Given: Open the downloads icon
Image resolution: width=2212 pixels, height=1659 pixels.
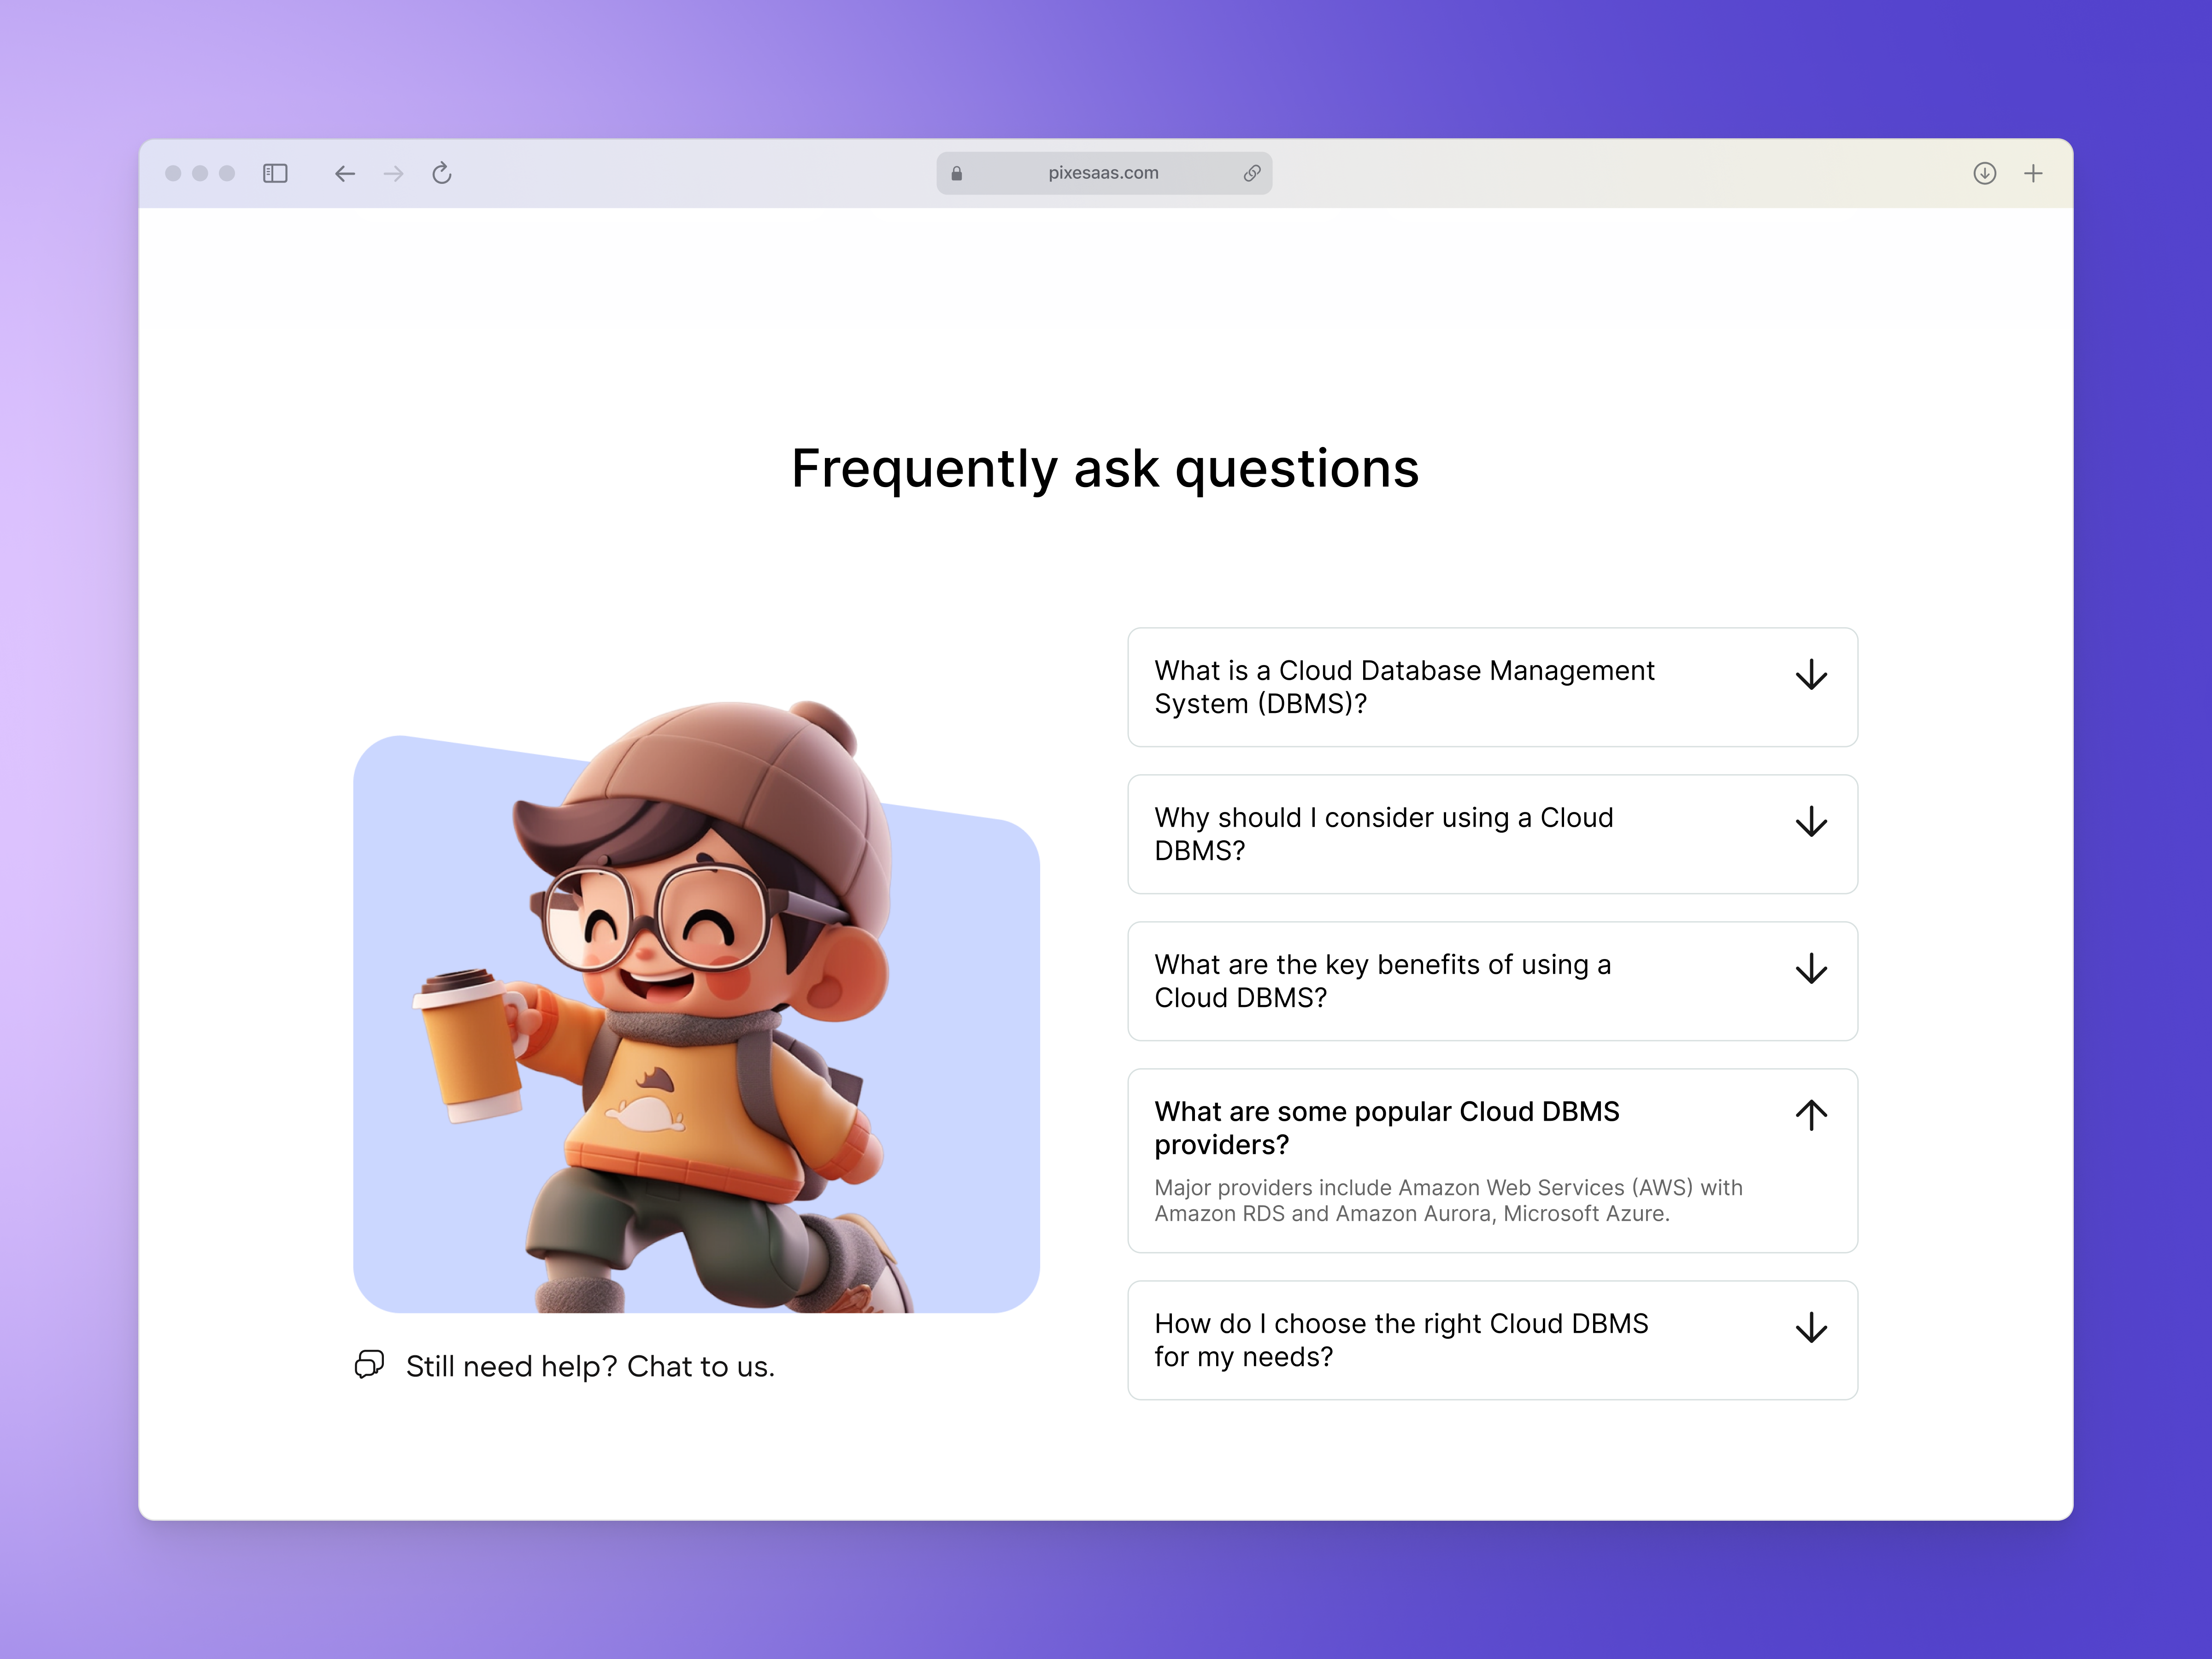Looking at the screenshot, I should pos(1984,174).
